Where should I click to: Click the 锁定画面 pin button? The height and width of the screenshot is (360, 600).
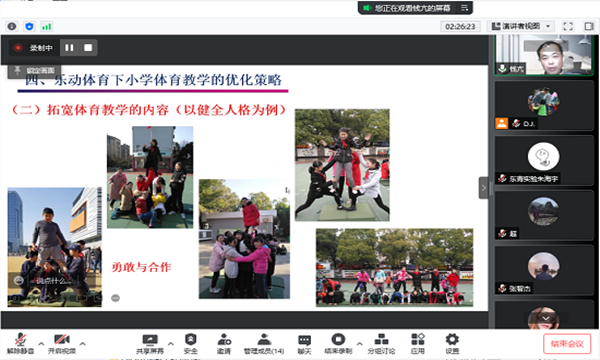[x=34, y=71]
